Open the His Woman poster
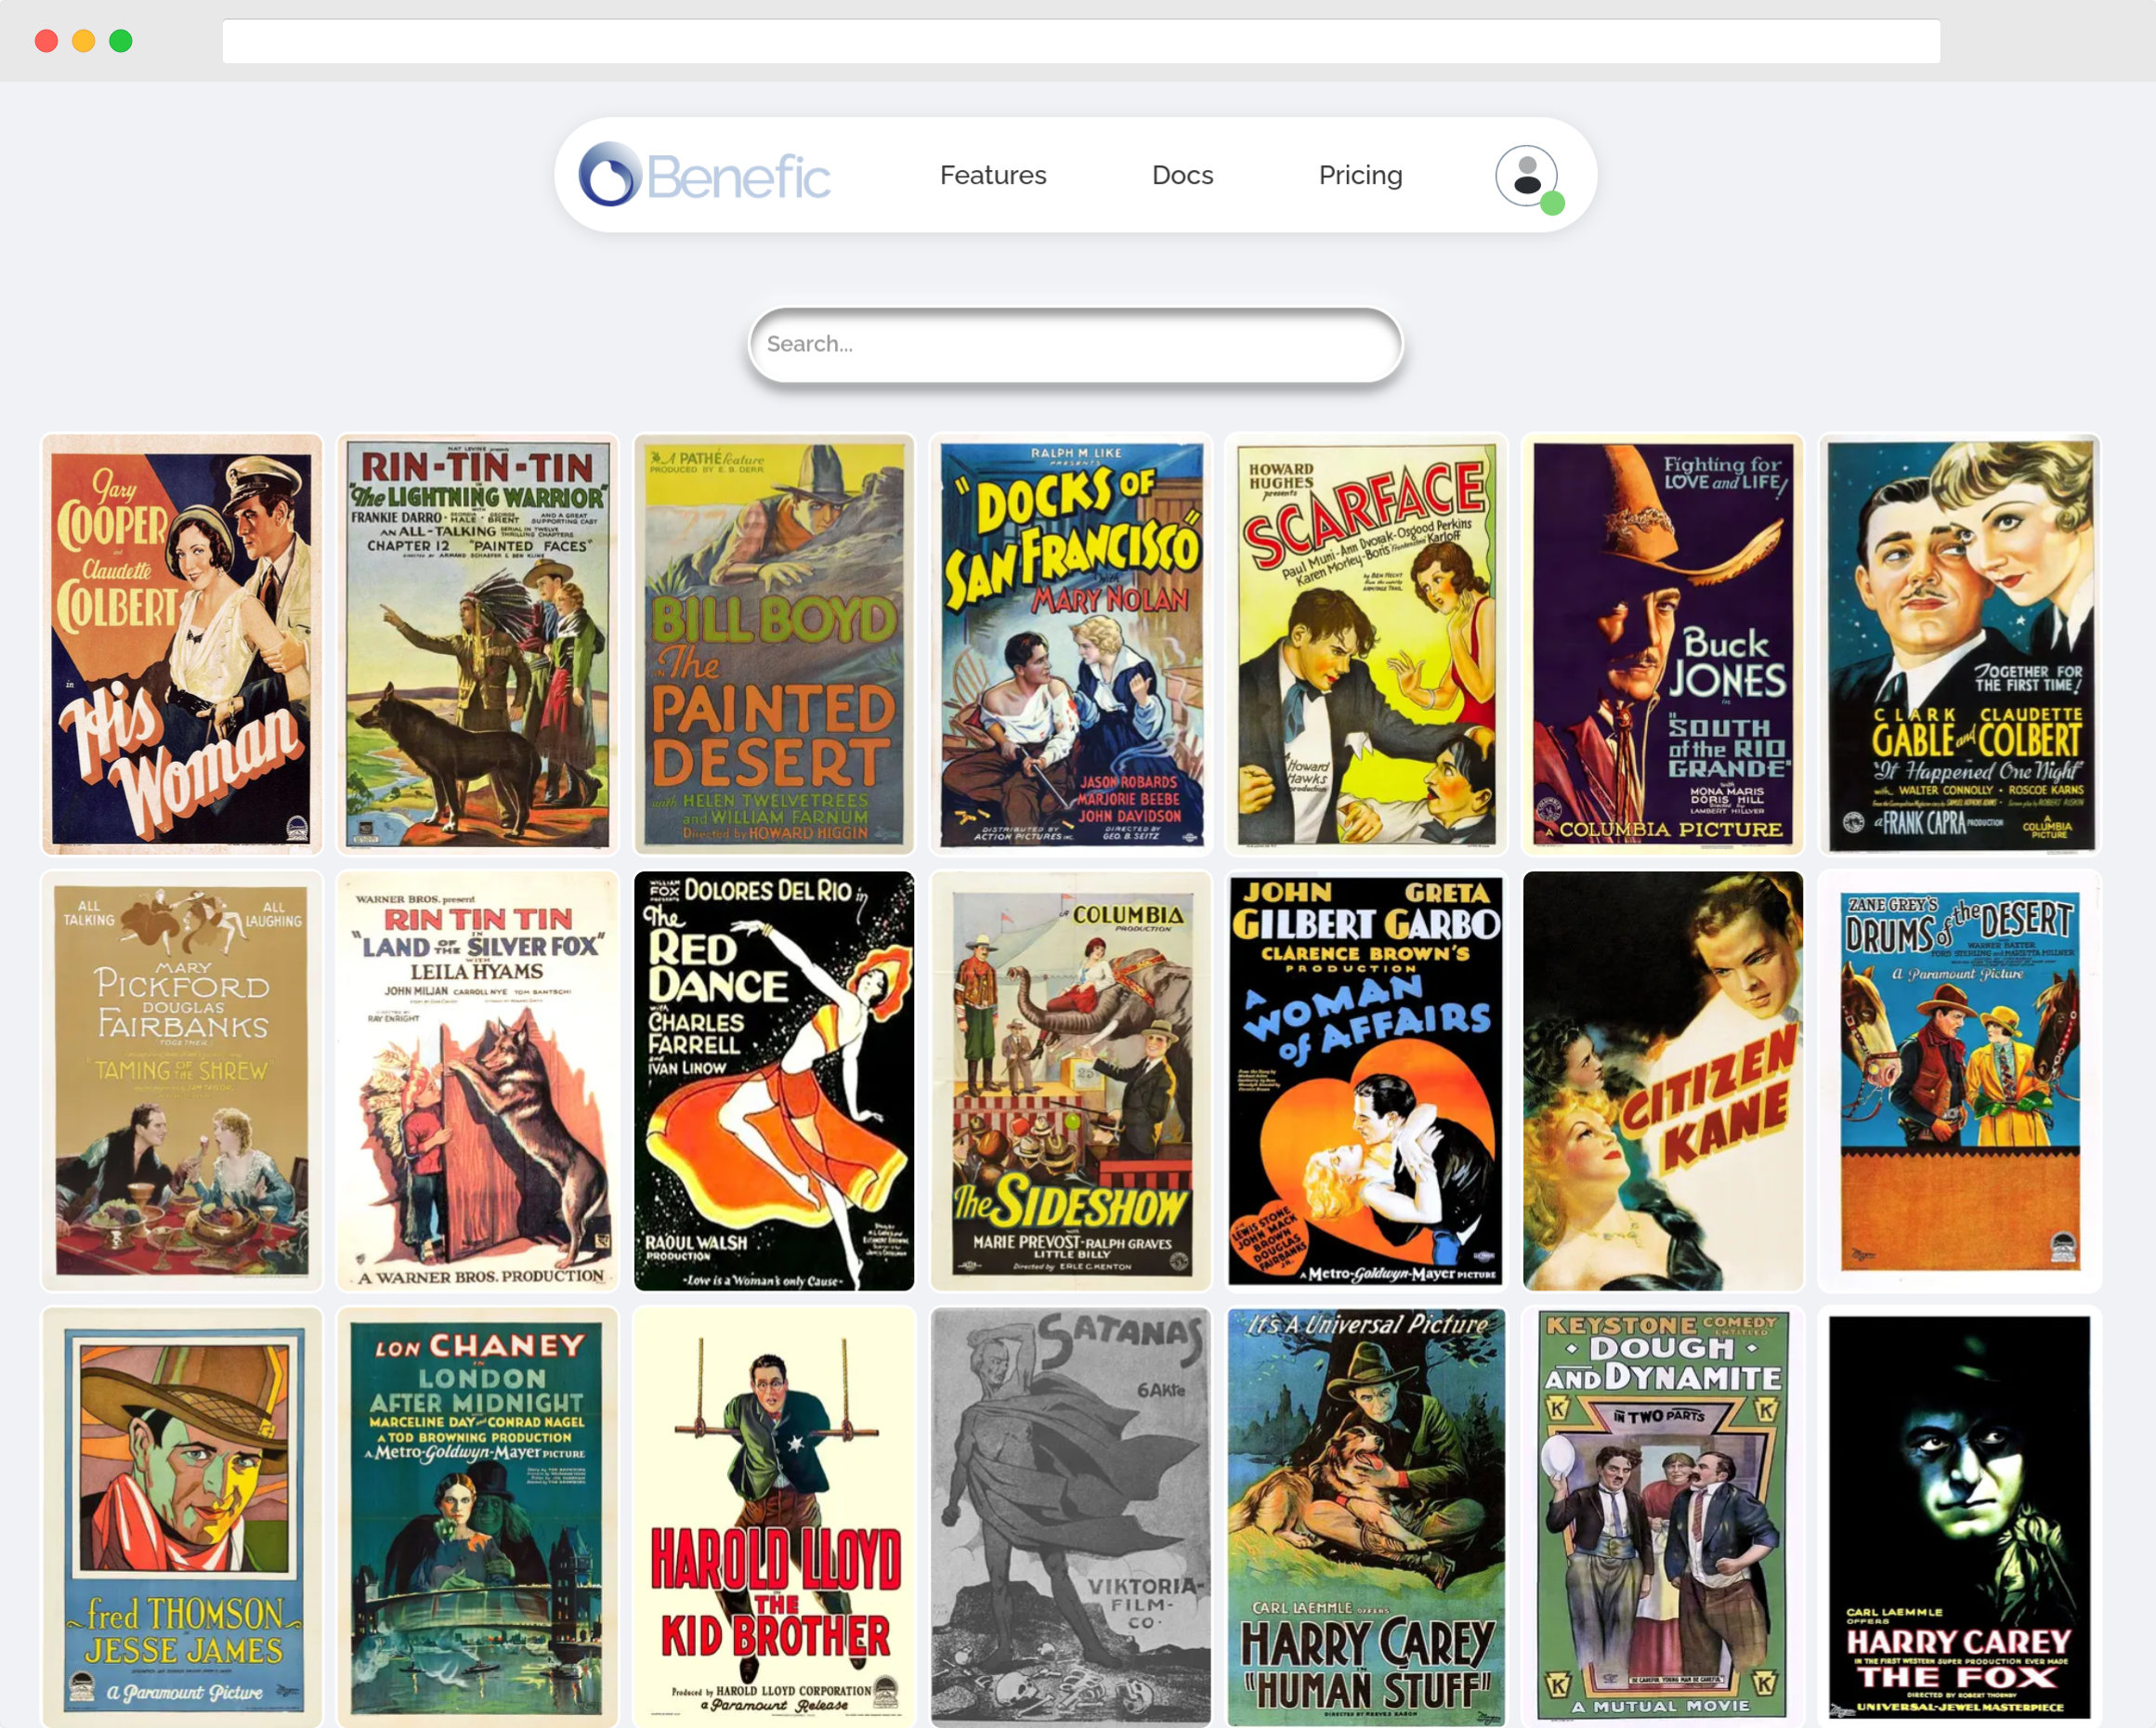 click(181, 644)
